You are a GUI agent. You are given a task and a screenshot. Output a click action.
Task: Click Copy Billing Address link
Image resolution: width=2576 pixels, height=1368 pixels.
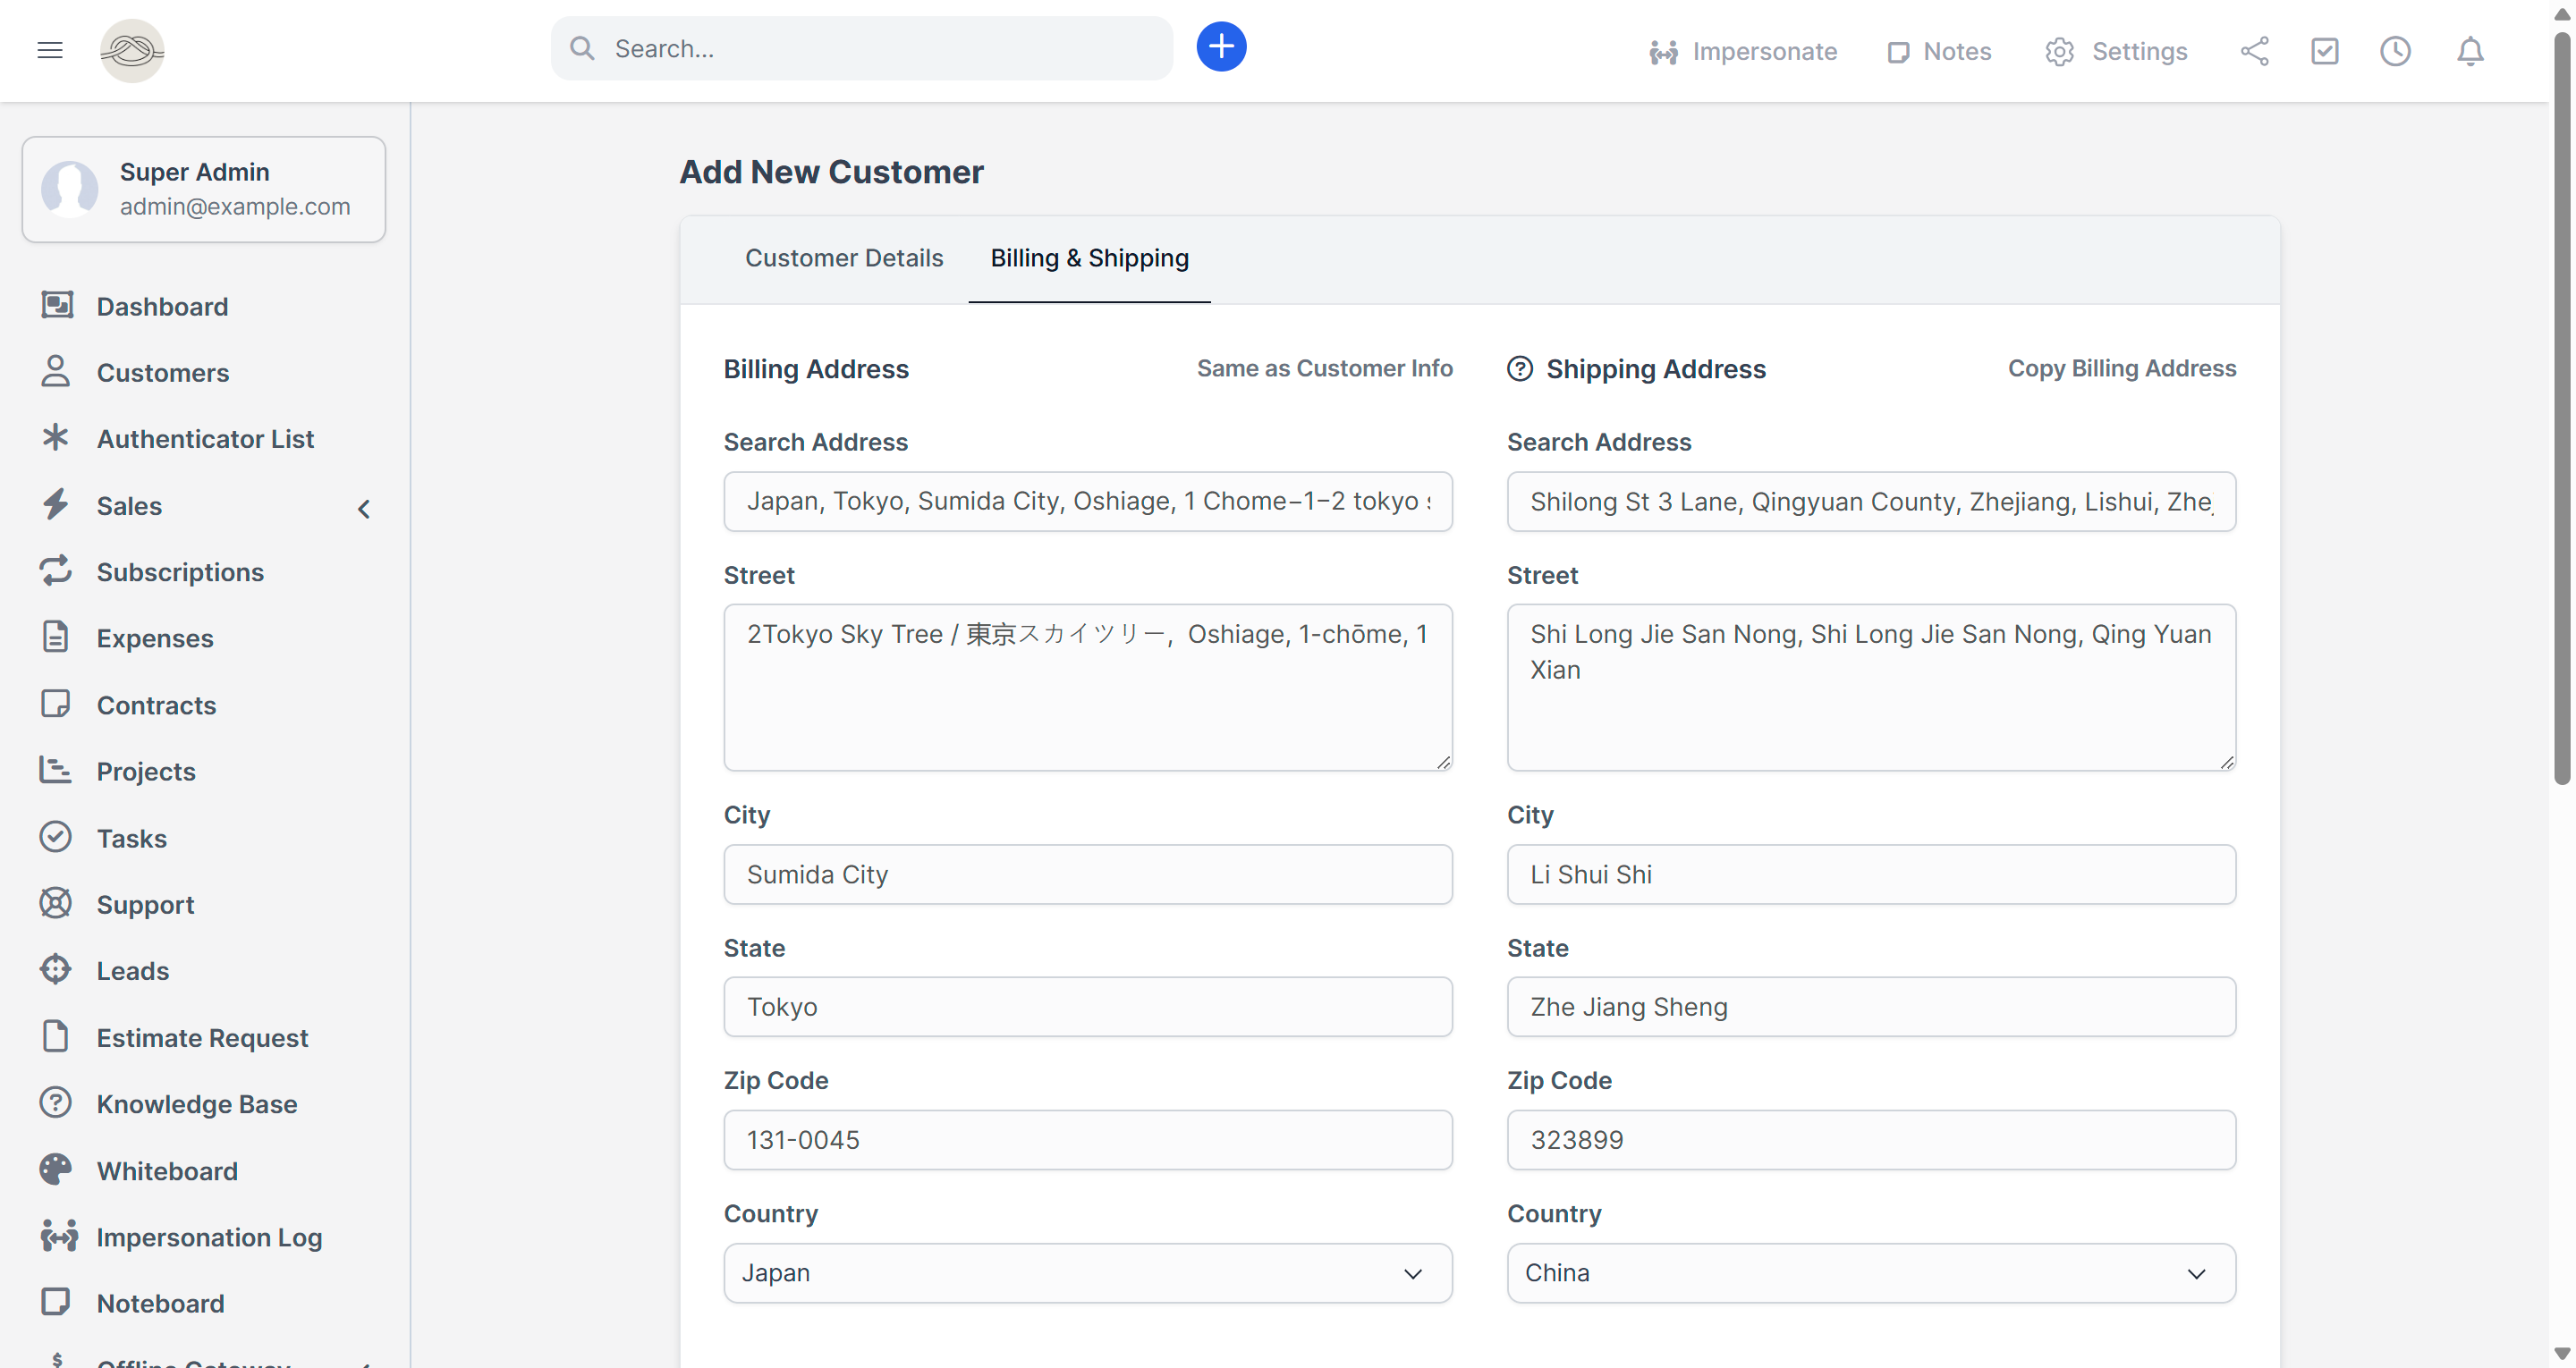click(x=2121, y=368)
